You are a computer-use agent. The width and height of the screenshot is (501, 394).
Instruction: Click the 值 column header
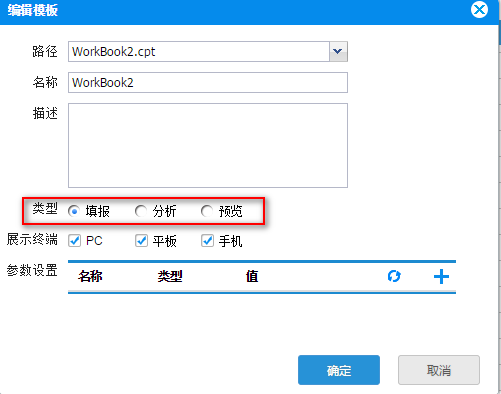[252, 276]
